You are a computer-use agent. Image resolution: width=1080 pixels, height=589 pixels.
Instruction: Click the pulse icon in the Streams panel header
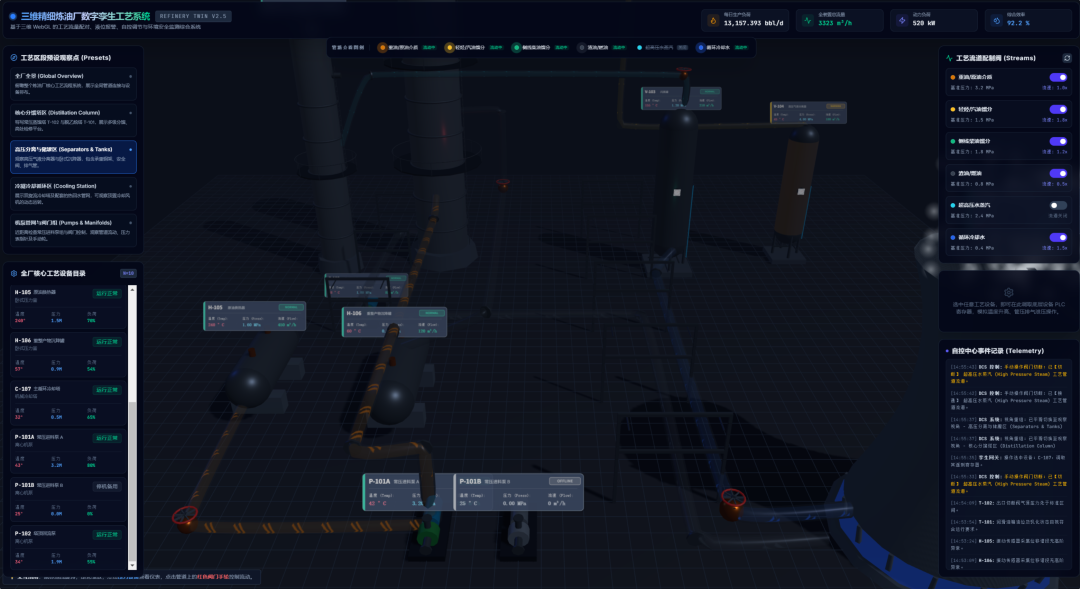[949, 59]
